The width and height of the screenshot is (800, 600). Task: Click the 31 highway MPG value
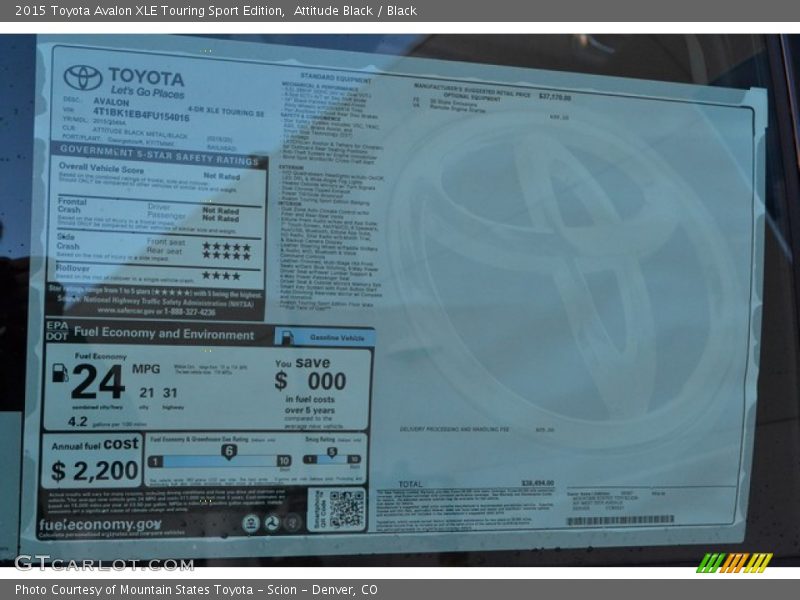pos(170,392)
